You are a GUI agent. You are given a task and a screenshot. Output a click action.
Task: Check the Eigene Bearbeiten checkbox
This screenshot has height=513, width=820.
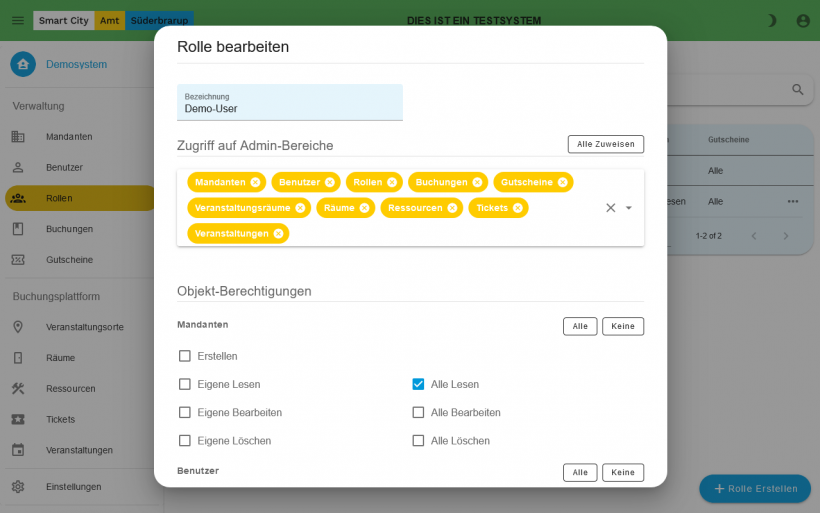coord(185,412)
